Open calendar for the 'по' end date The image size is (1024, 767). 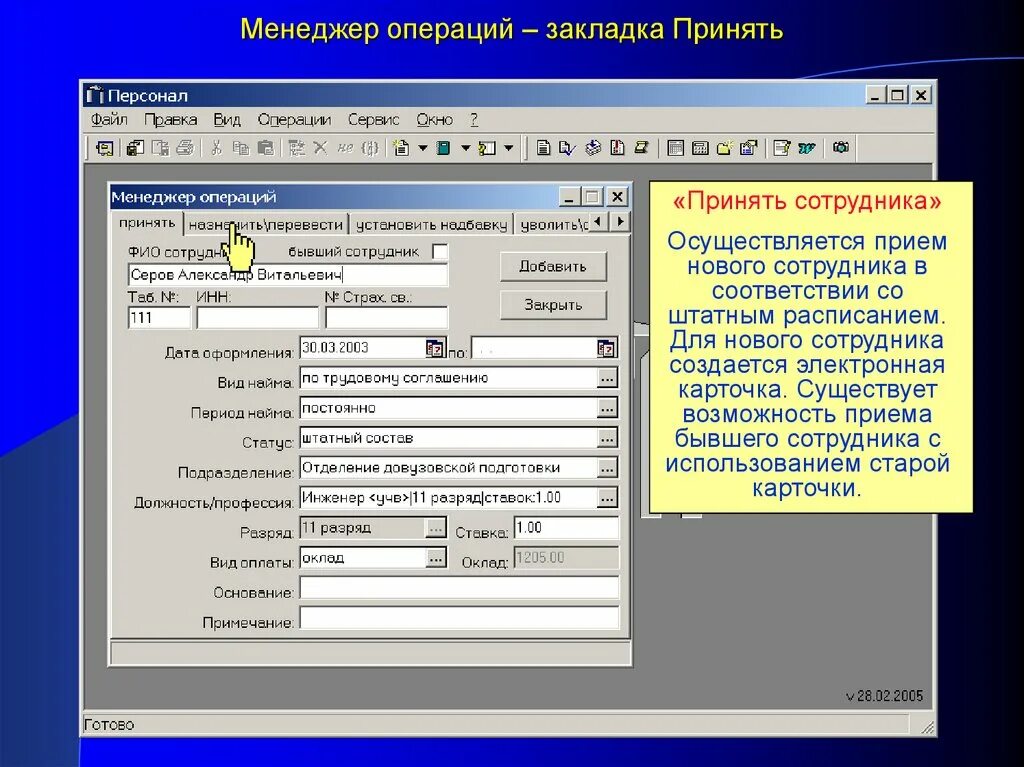click(x=606, y=348)
